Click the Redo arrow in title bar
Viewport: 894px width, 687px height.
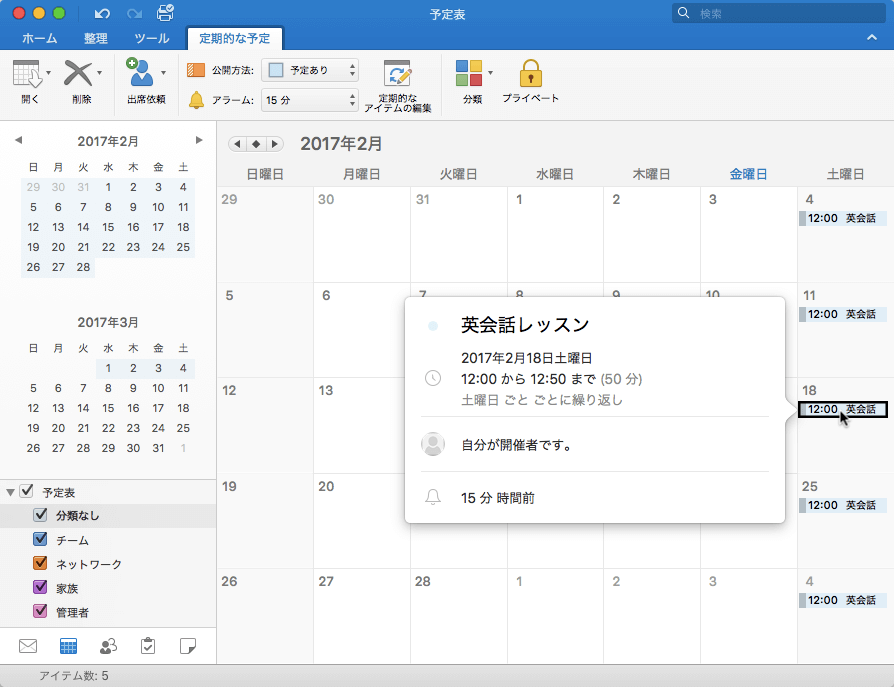135,14
